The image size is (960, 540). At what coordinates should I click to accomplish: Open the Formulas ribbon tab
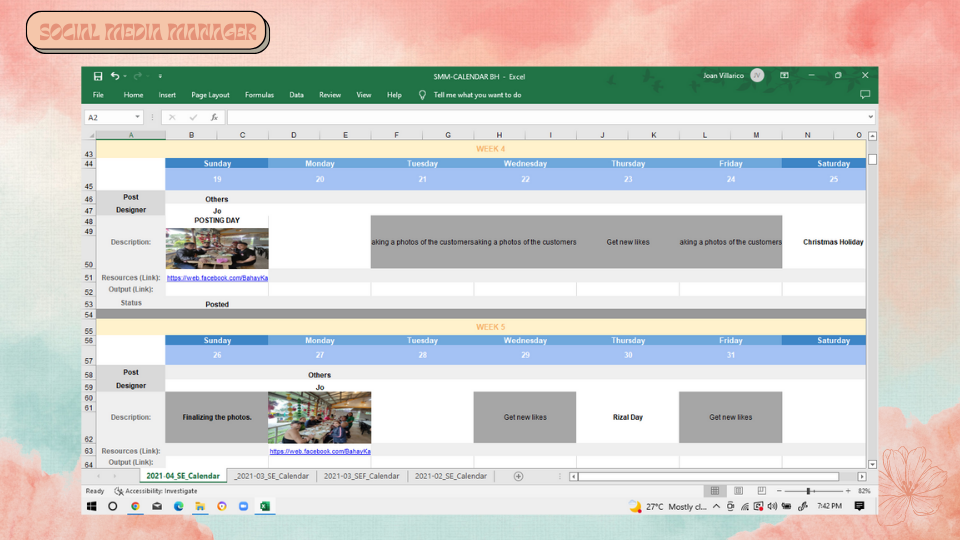[259, 95]
